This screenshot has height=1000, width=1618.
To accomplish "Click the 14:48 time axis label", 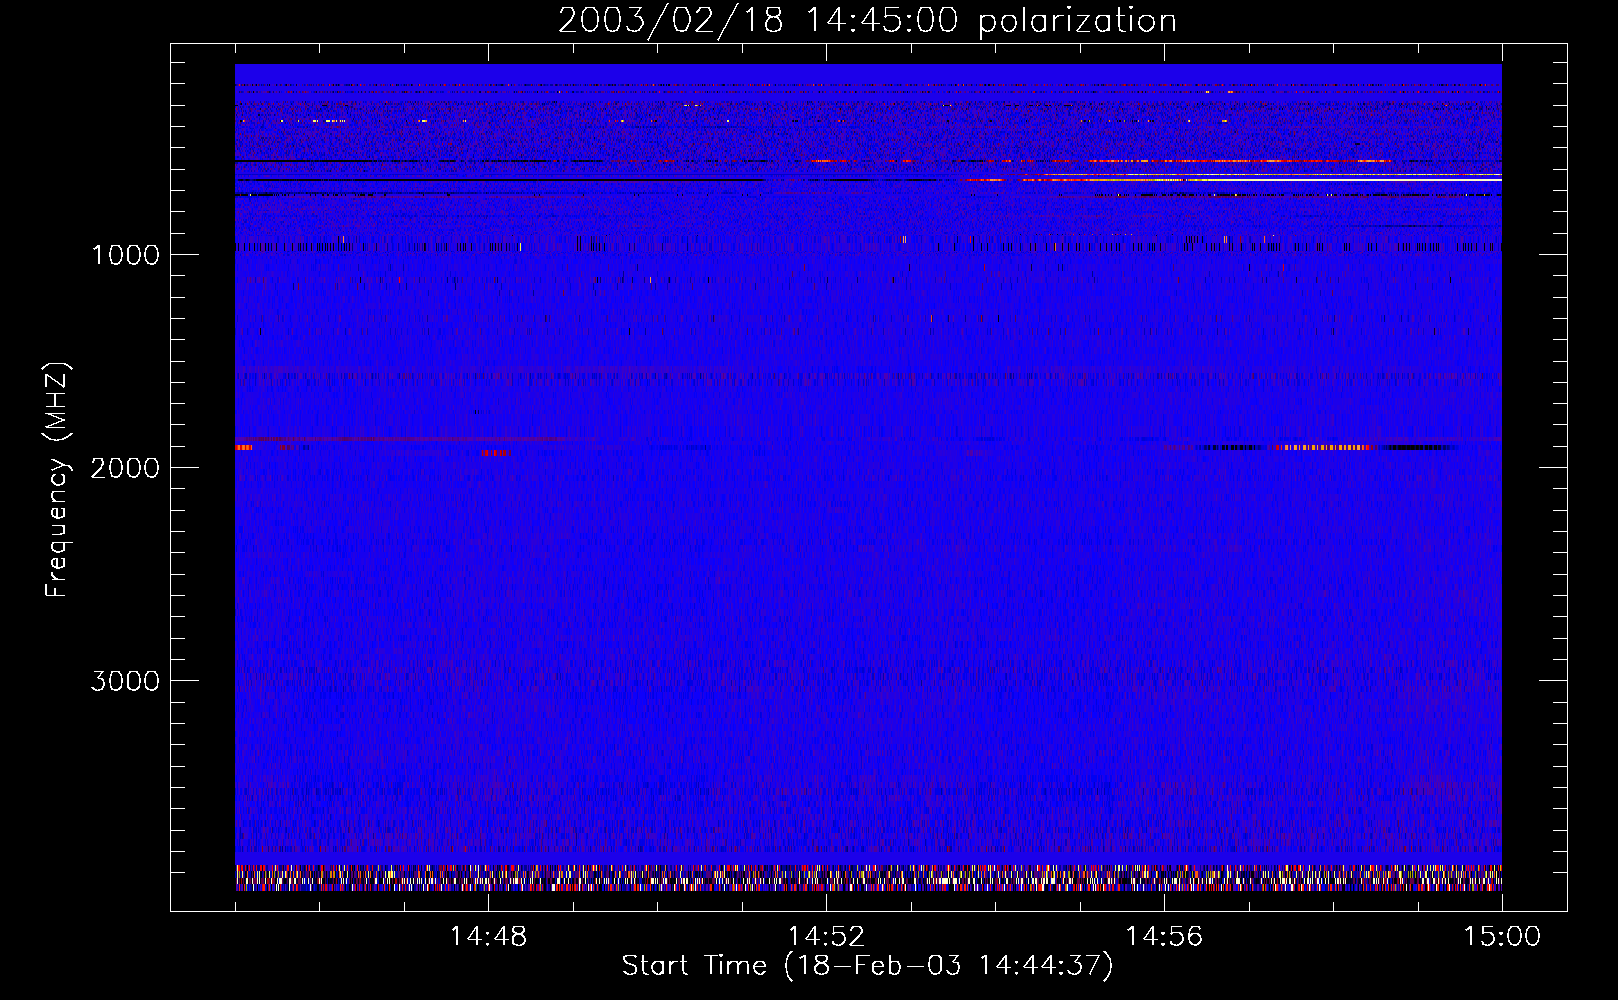I will tap(488, 937).
